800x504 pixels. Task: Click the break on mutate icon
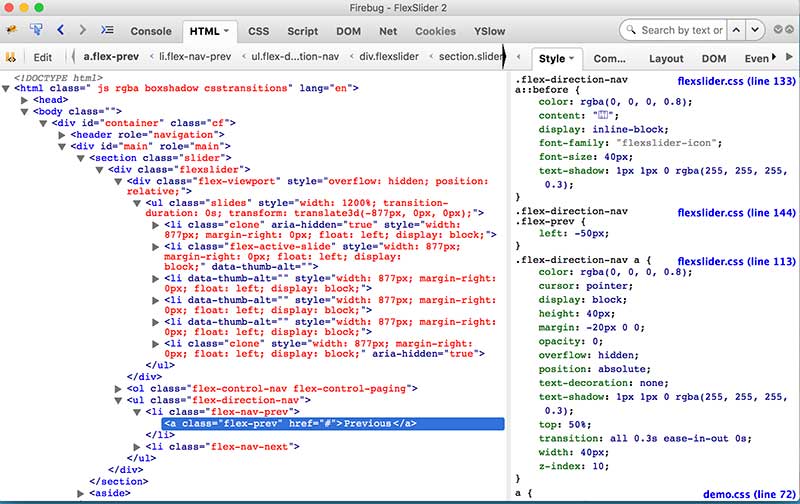(11, 57)
